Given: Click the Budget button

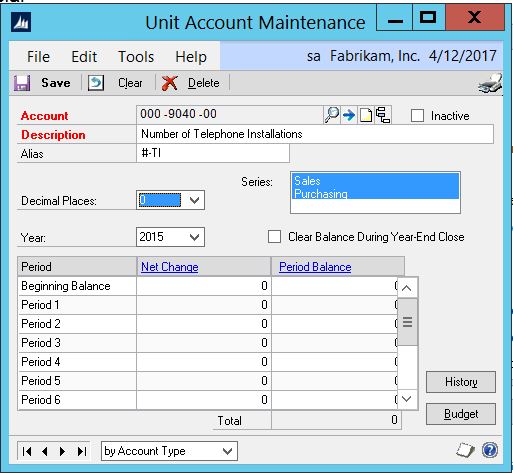Looking at the screenshot, I should (461, 414).
